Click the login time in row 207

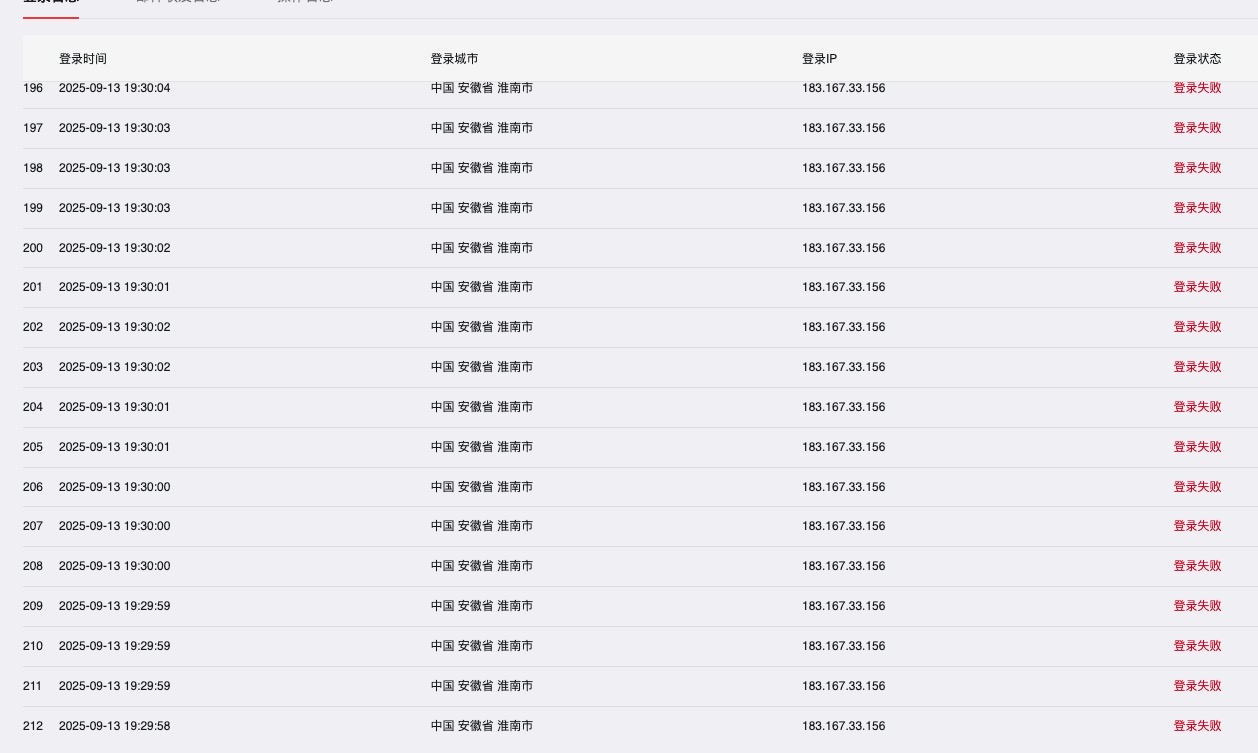(x=114, y=526)
